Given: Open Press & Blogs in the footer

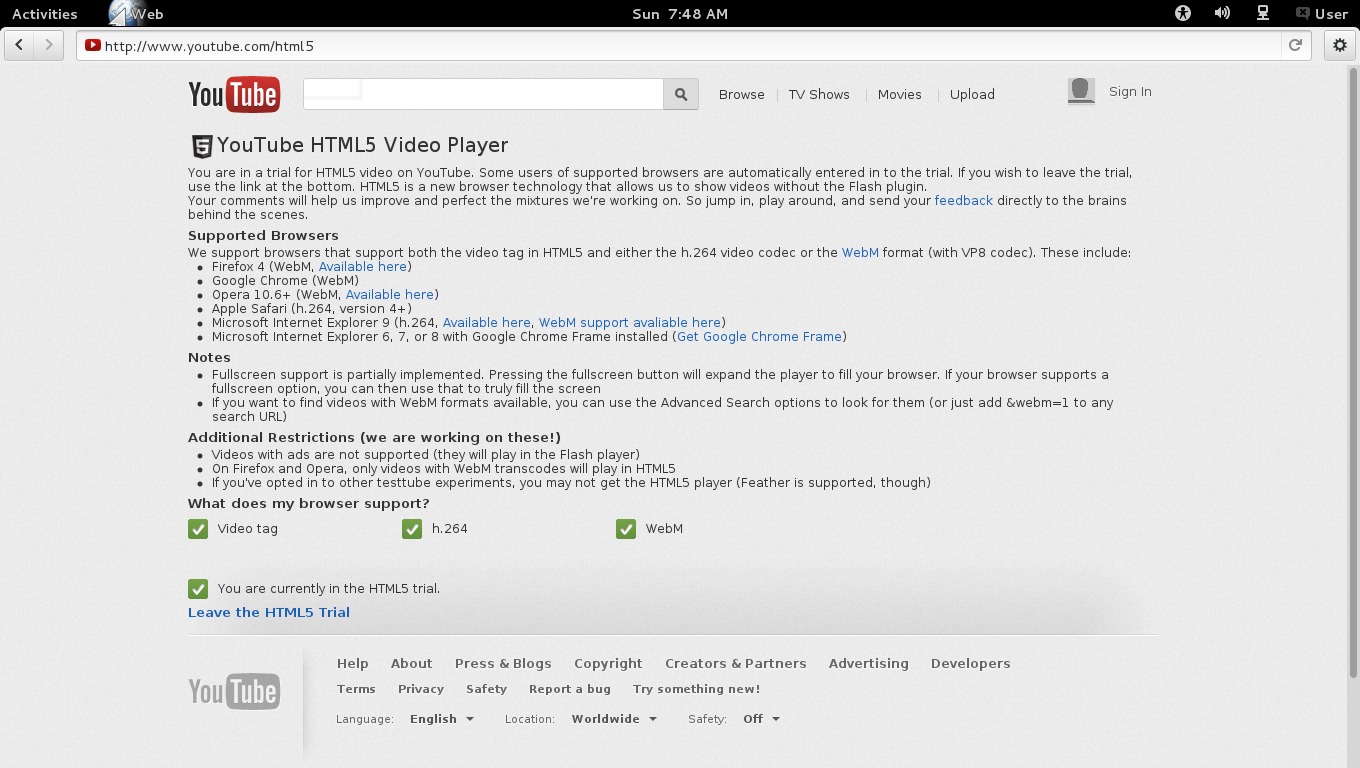Looking at the screenshot, I should [x=503, y=663].
